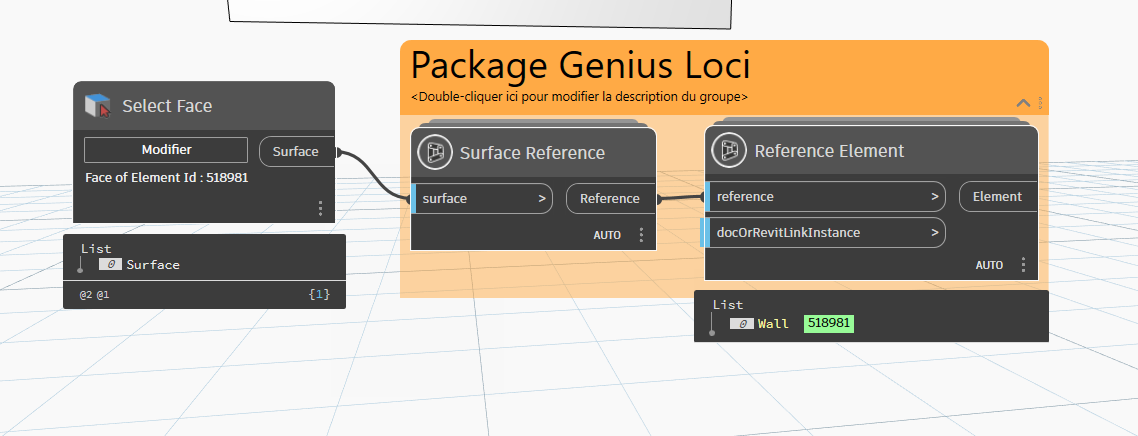Viewport: 1138px width, 436px height.
Task: Click the Surface Reference node package icon
Action: (435, 152)
